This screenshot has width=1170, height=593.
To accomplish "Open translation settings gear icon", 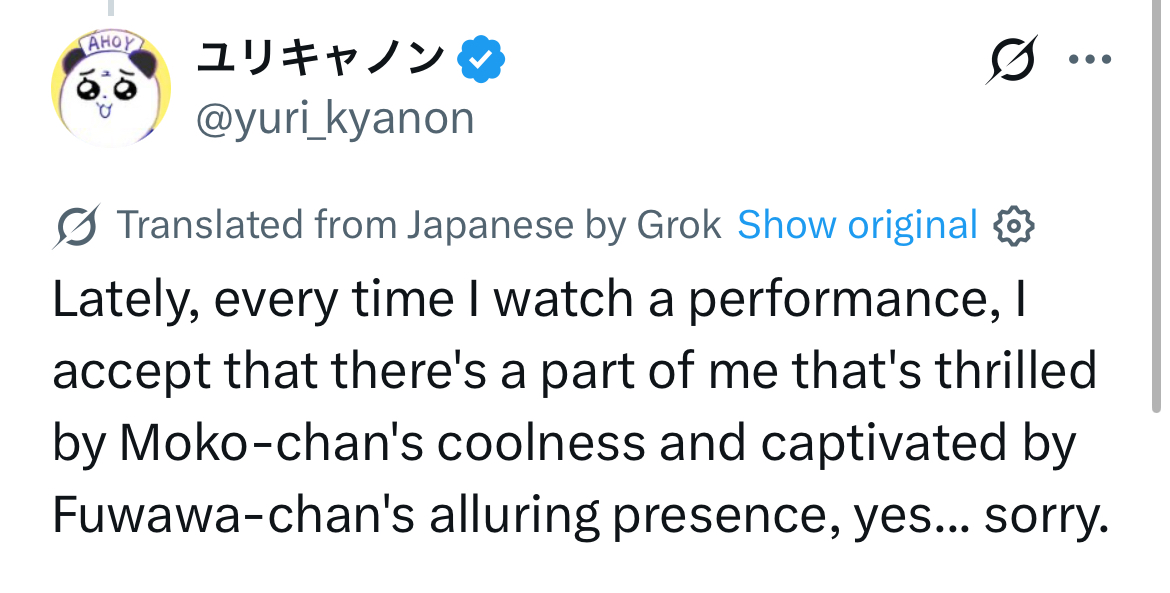I will click(x=1012, y=227).
